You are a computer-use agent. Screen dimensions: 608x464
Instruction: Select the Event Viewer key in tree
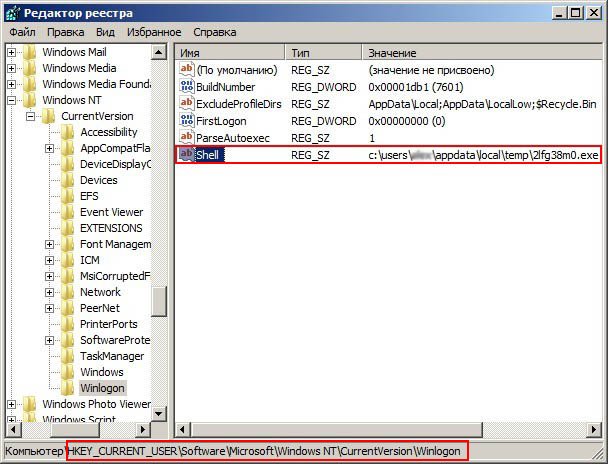[x=111, y=212]
